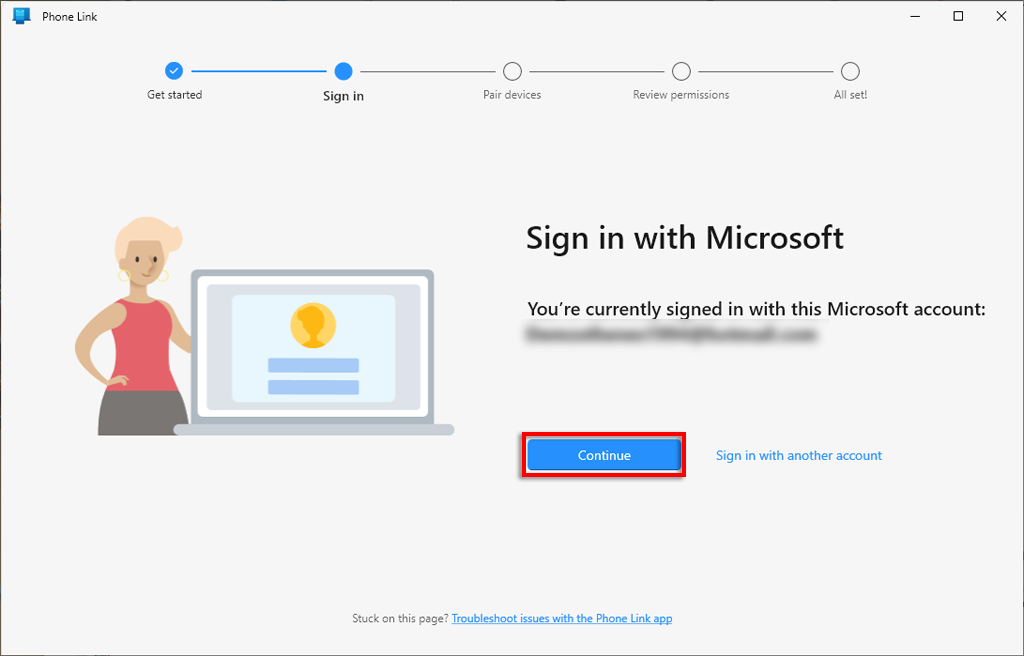Click the Sign in with Microsoft heading
Image resolution: width=1024 pixels, height=656 pixels.
(x=685, y=238)
